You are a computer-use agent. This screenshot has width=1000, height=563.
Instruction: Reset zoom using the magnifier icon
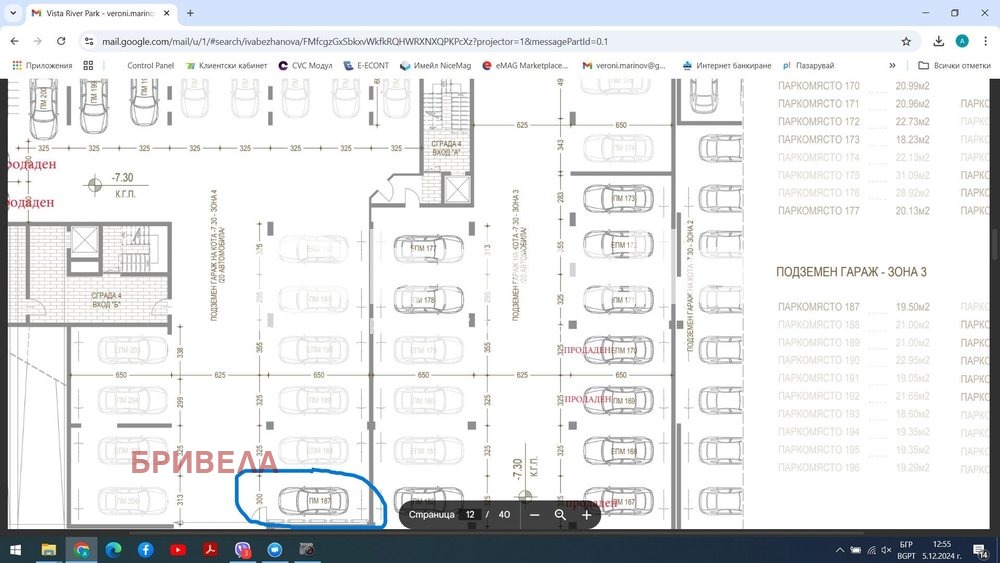pos(560,514)
